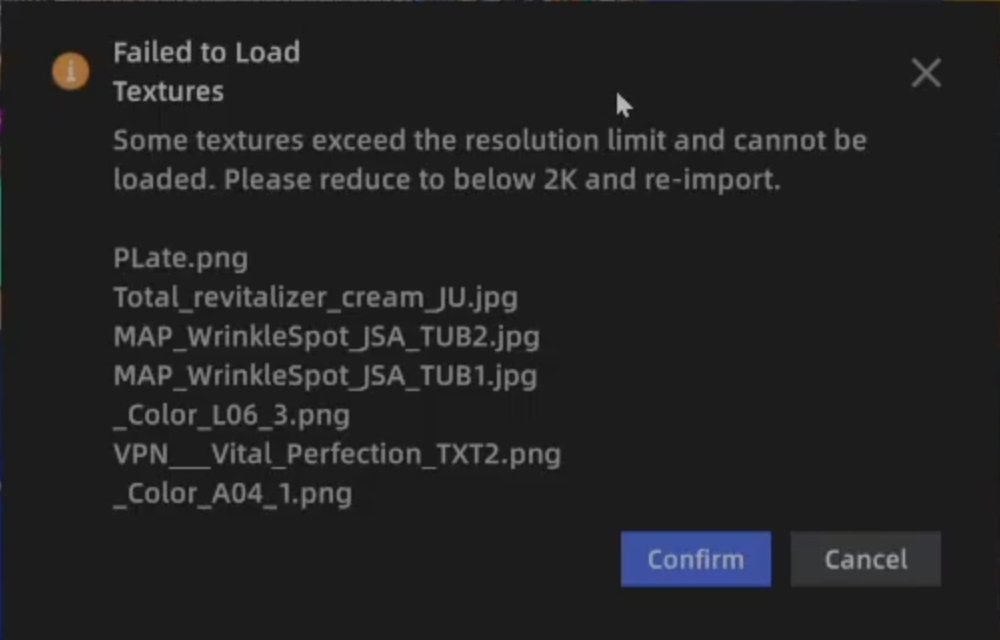The height and width of the screenshot is (640, 1000).
Task: Click the orange info icon beside the title
Action: coord(71,71)
